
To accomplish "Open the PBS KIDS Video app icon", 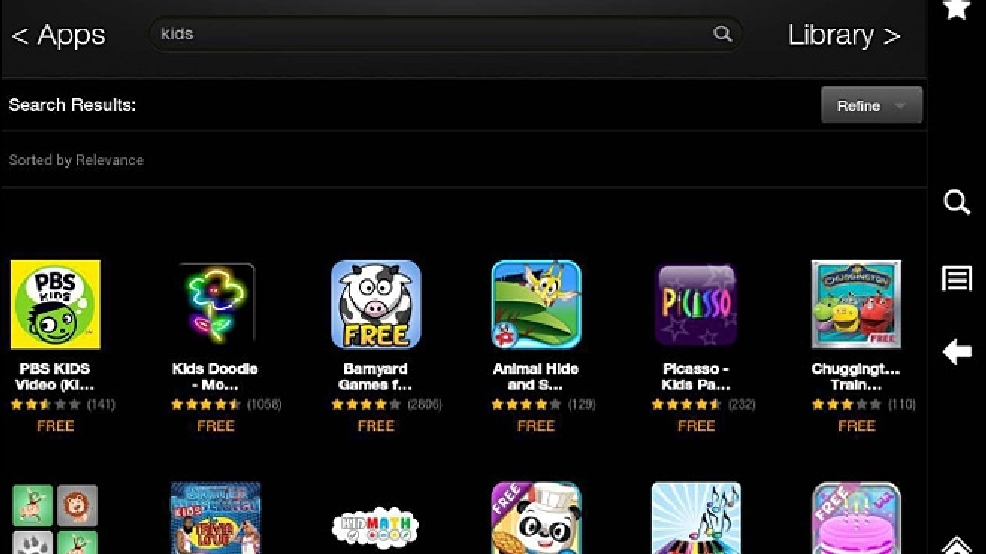I will click(x=55, y=304).
